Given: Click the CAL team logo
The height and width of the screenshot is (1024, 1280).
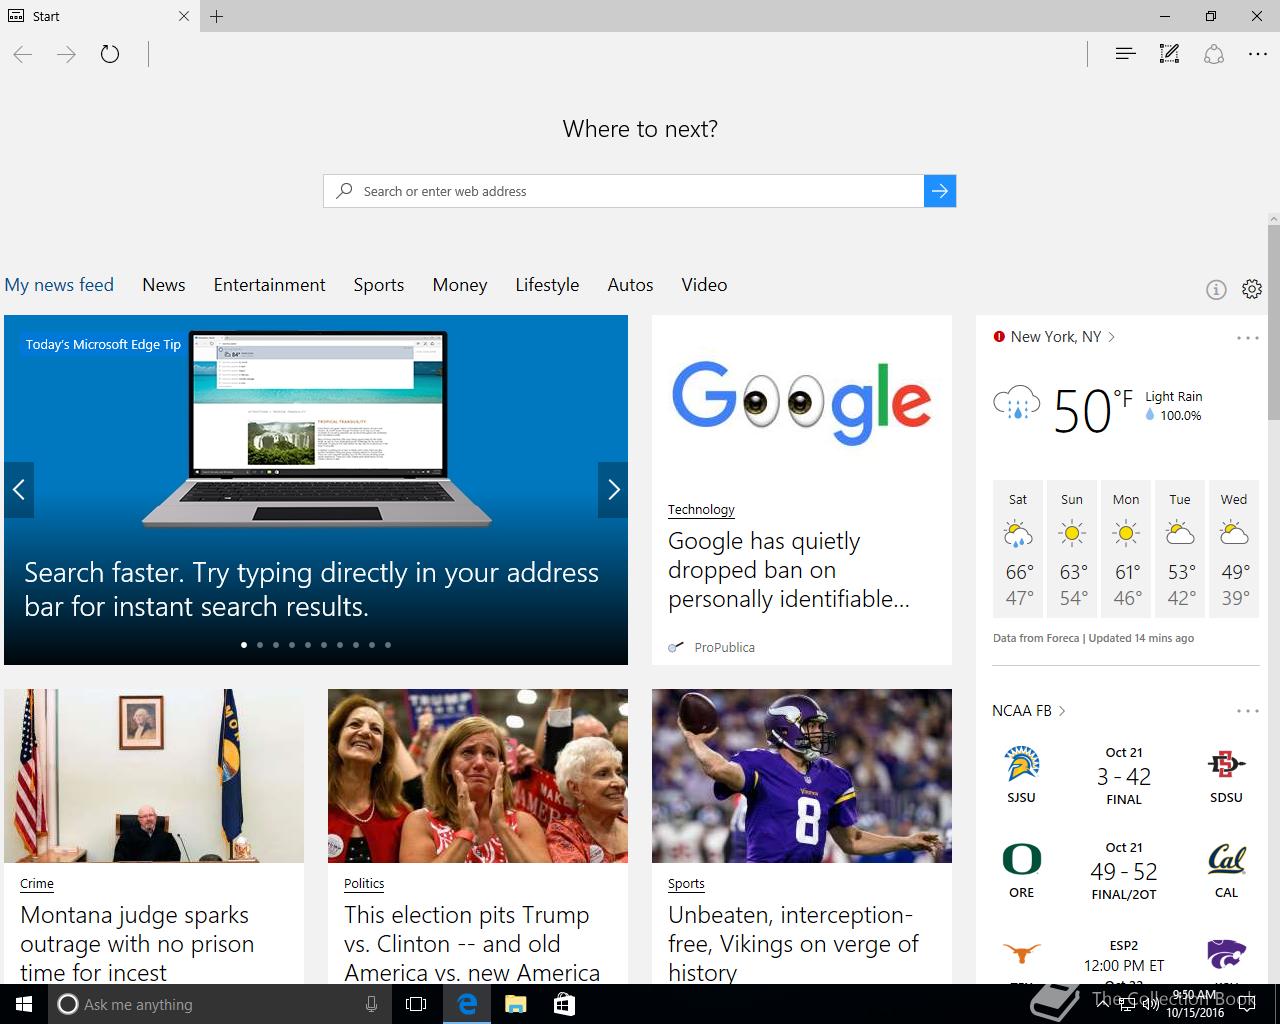Looking at the screenshot, I should pyautogui.click(x=1226, y=860).
